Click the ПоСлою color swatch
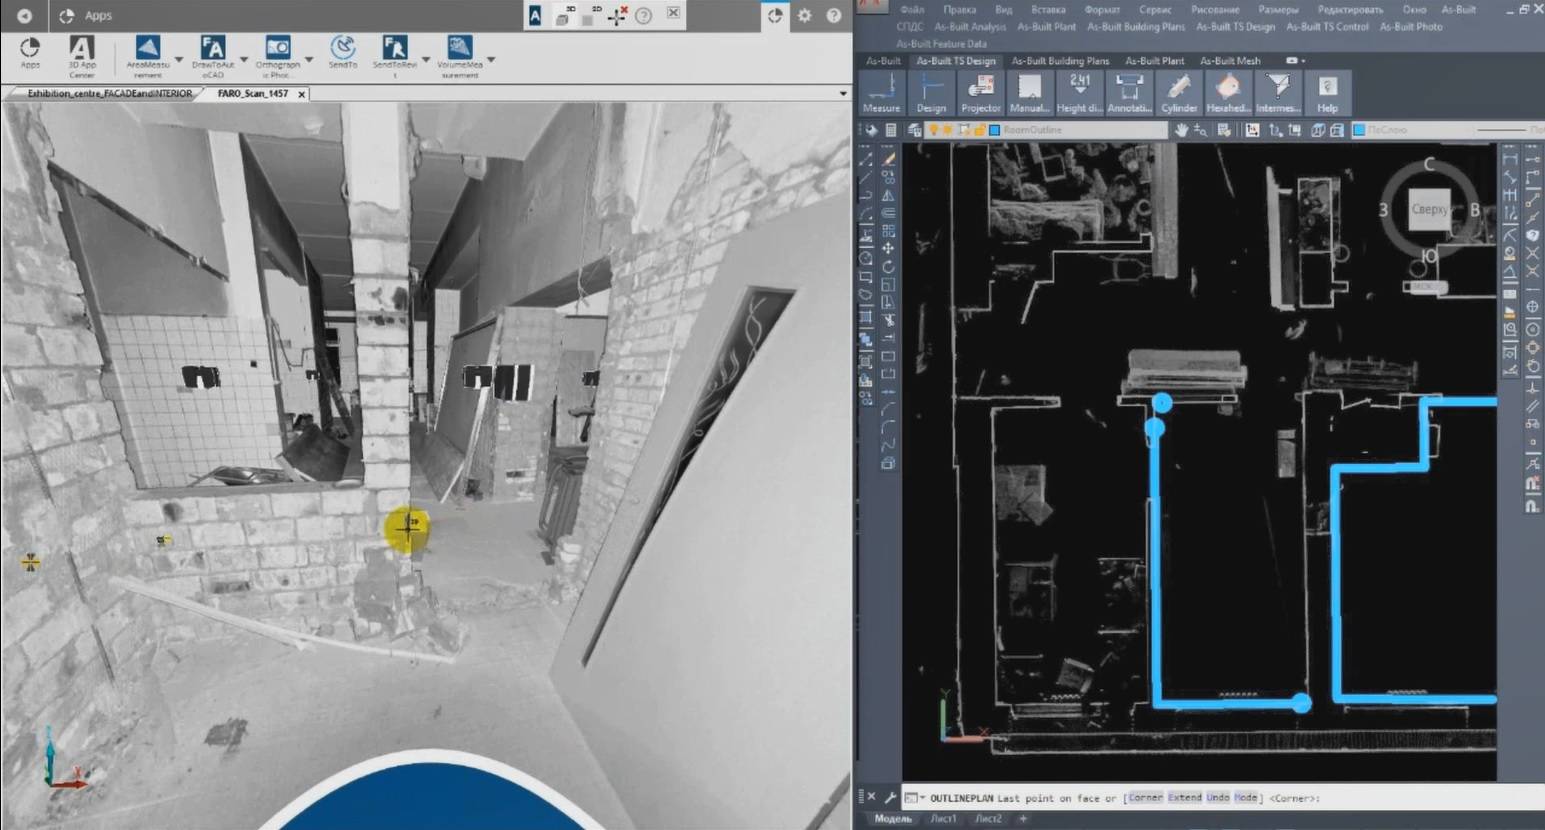This screenshot has height=830, width=1545. click(x=1359, y=130)
